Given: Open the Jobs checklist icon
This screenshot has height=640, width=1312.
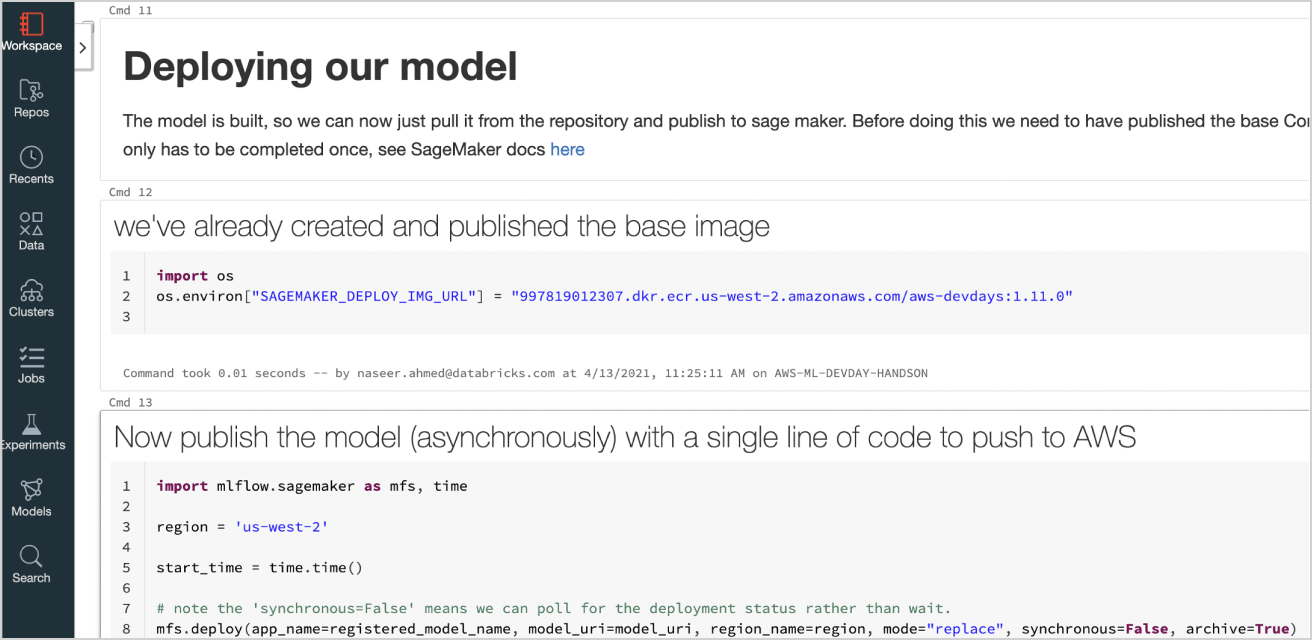Looking at the screenshot, I should 31,358.
